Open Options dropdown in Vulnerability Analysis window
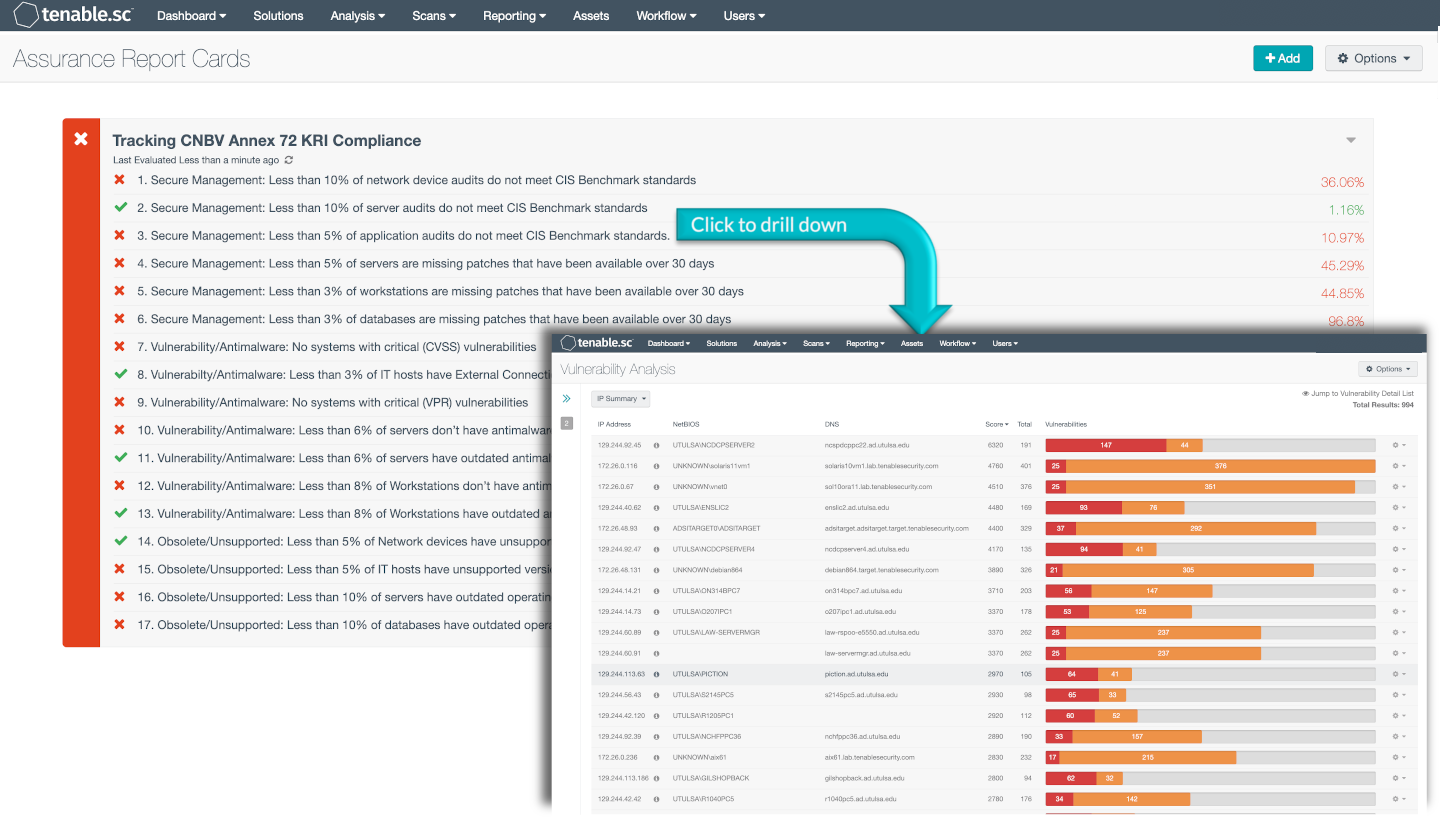1440x820 pixels. click(1387, 369)
